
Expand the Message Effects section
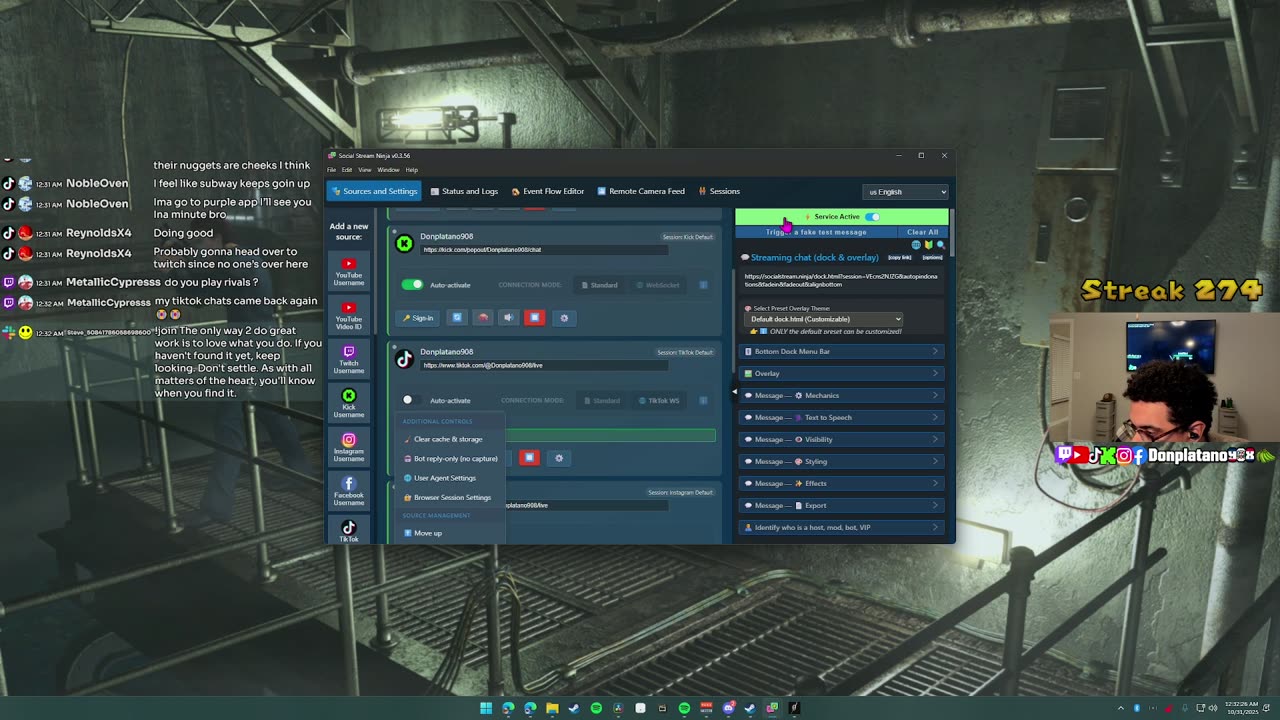coord(841,483)
